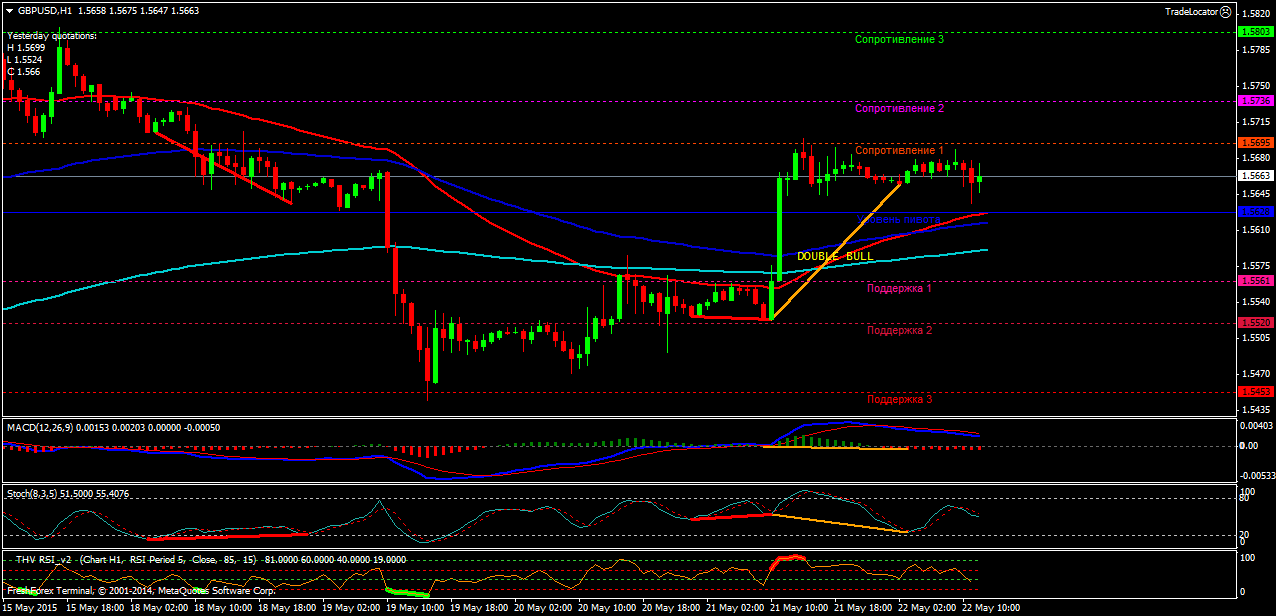
Task: Select the Сопротивление 1 label
Action: 900,150
